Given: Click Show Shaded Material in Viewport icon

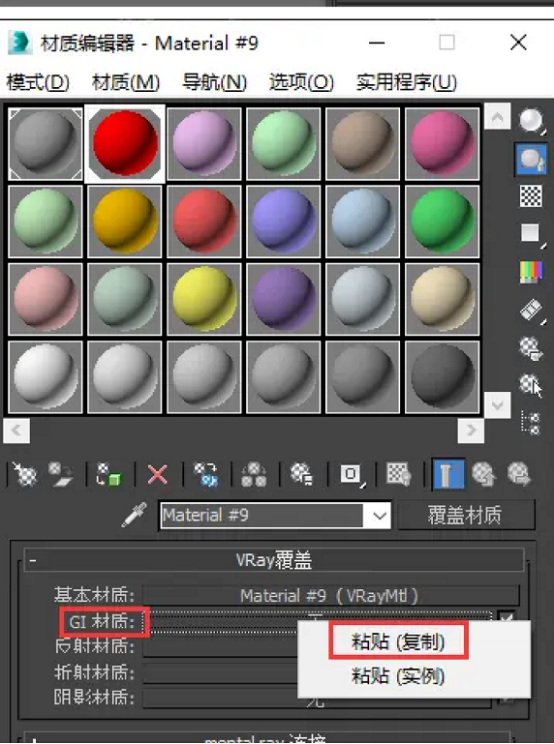Looking at the screenshot, I should (398, 474).
